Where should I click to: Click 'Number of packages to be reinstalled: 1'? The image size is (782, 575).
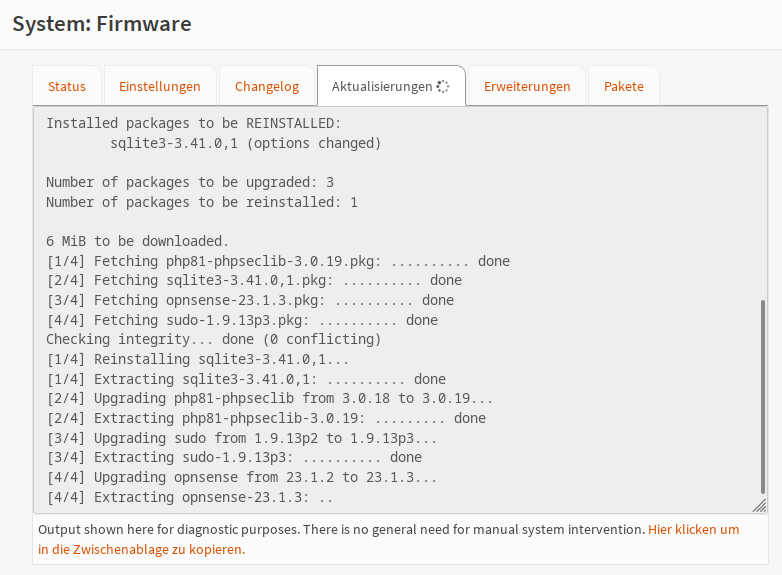tap(202, 202)
